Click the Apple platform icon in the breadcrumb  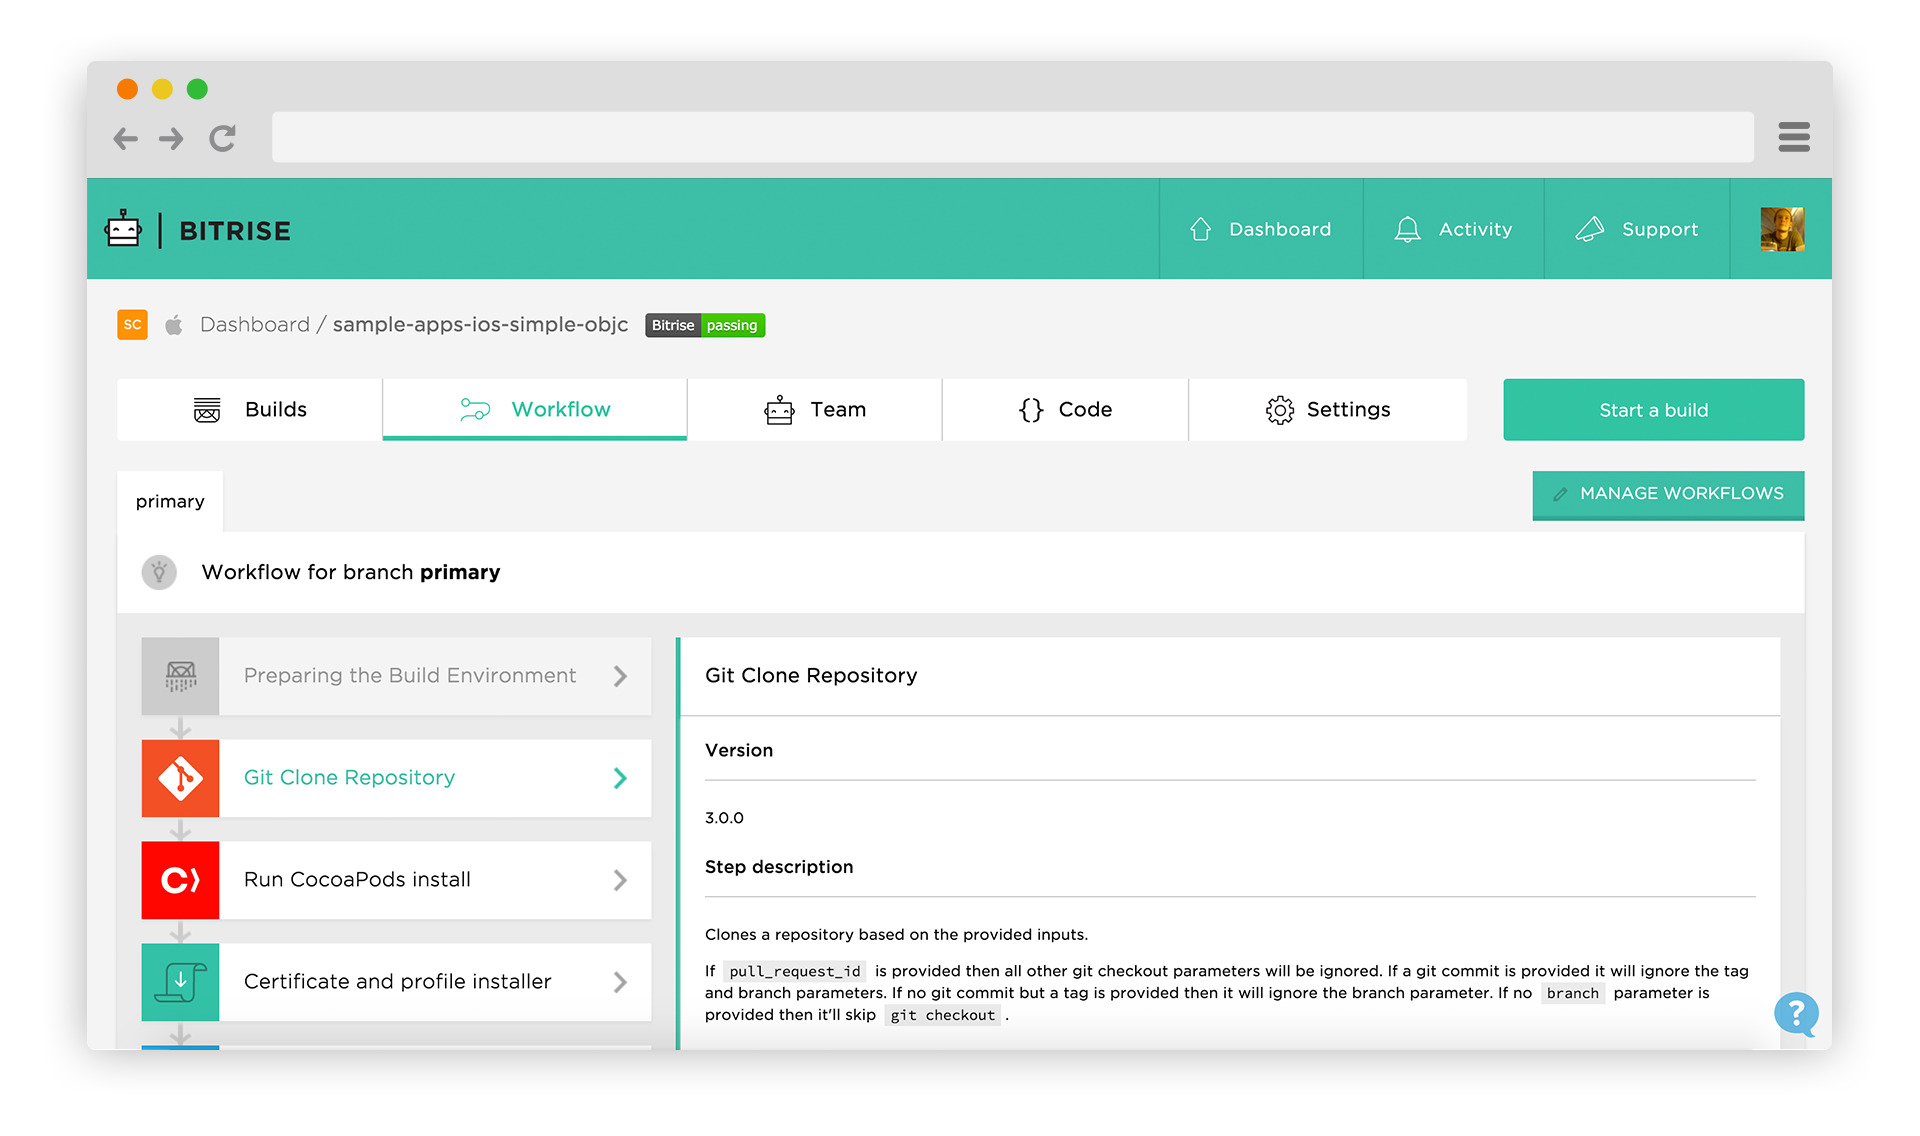(x=174, y=325)
